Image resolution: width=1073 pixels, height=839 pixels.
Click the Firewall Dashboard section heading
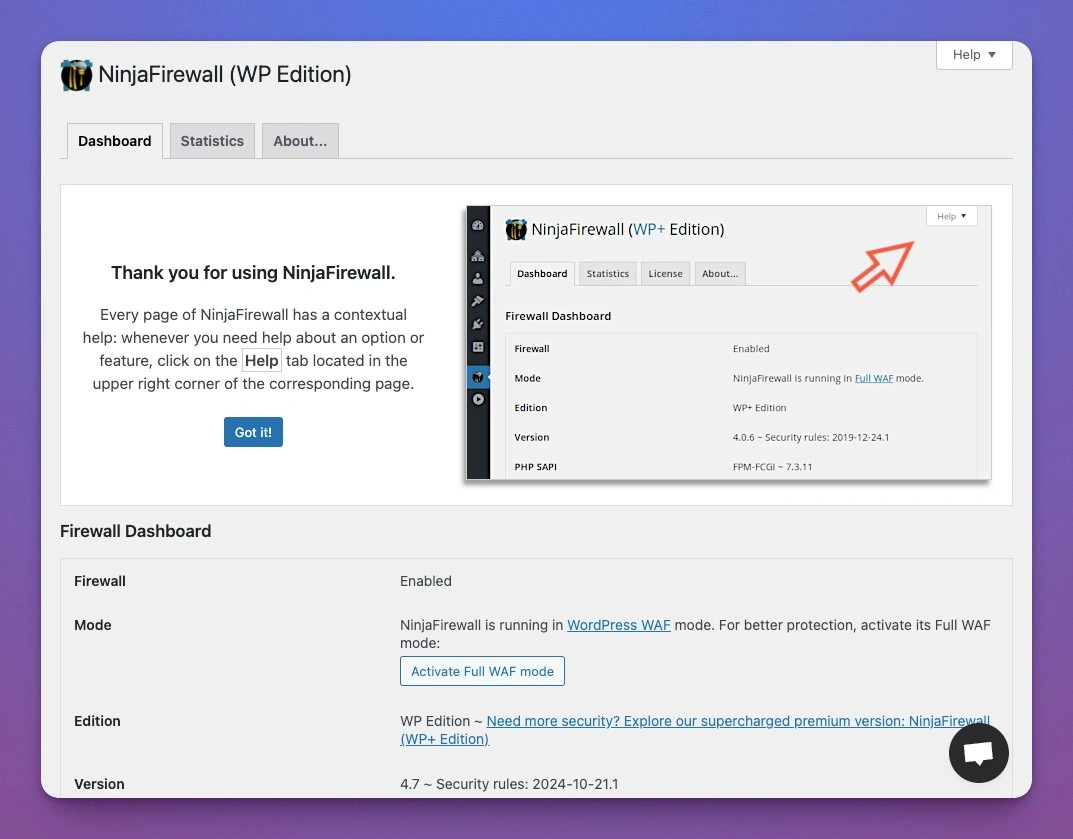[135, 531]
